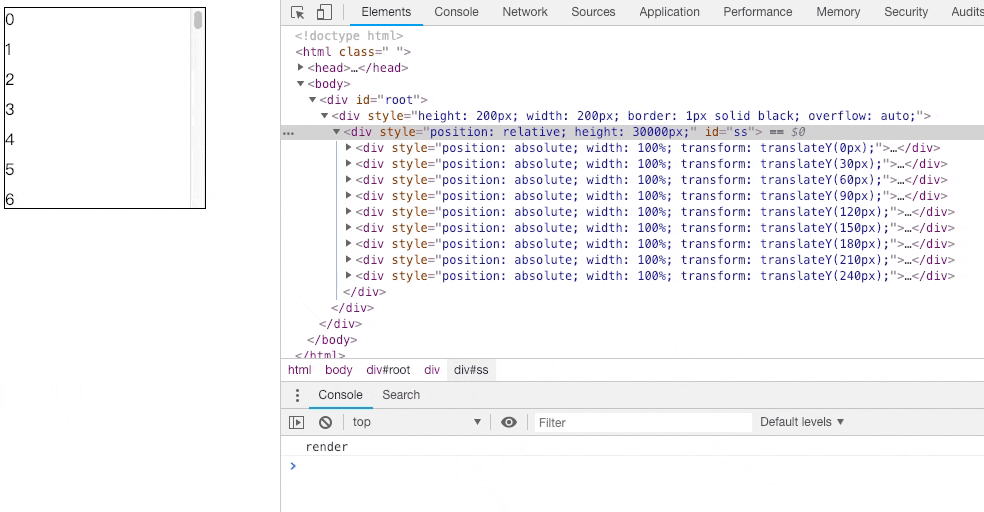This screenshot has height=512, width=984.
Task: Click the ellipsis beside the selected div#ss row
Action: point(288,133)
